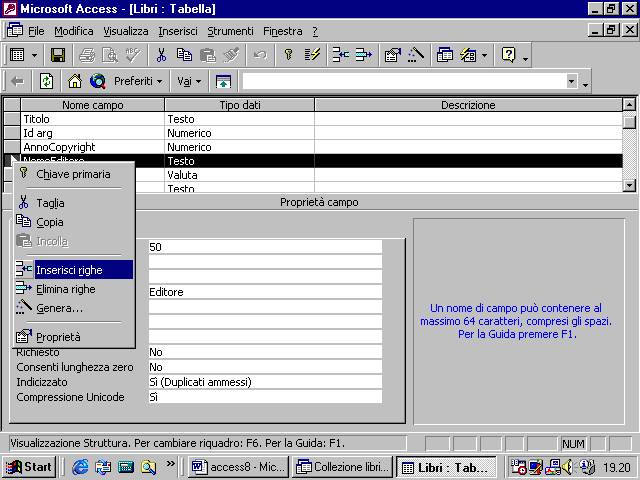Click the Search the Web globe icon

[x=98, y=81]
